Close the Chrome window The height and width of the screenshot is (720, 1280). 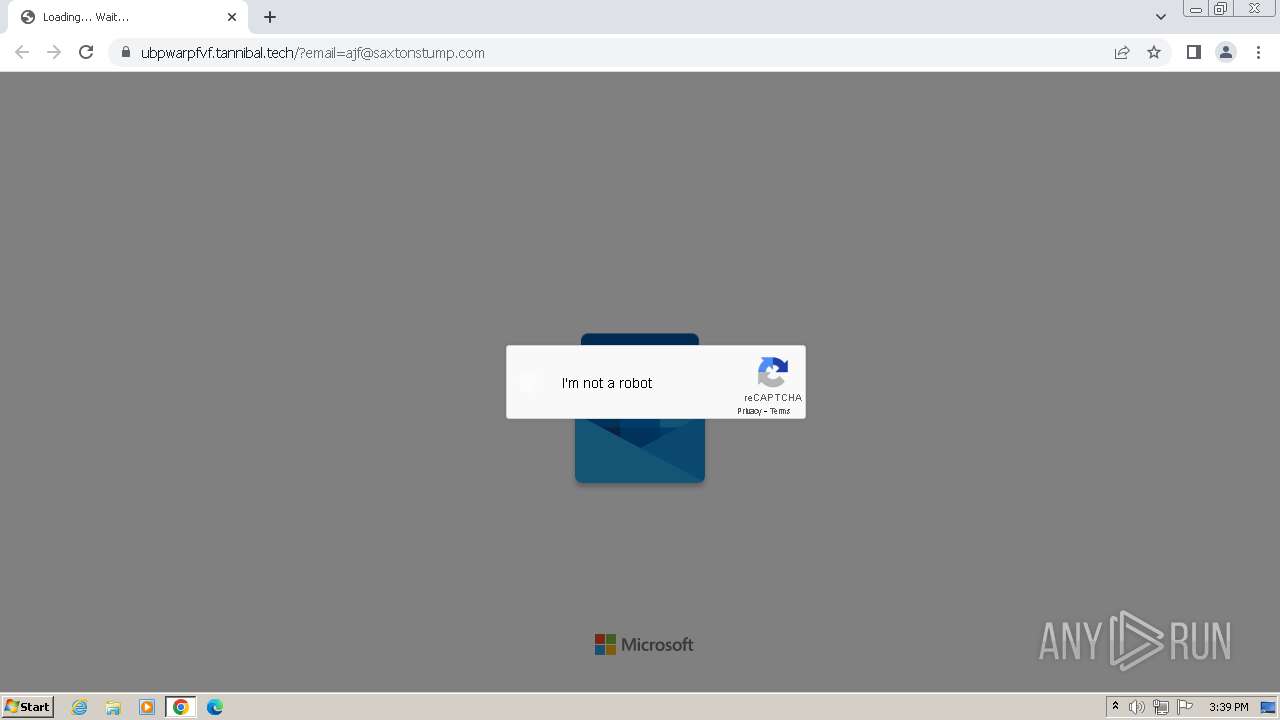(1254, 9)
